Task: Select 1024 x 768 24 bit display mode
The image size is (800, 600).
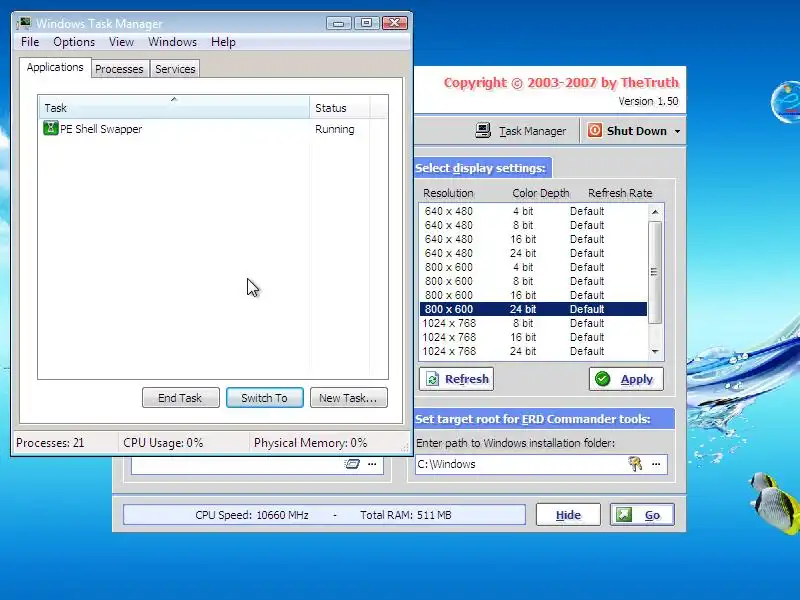Action: tap(533, 351)
